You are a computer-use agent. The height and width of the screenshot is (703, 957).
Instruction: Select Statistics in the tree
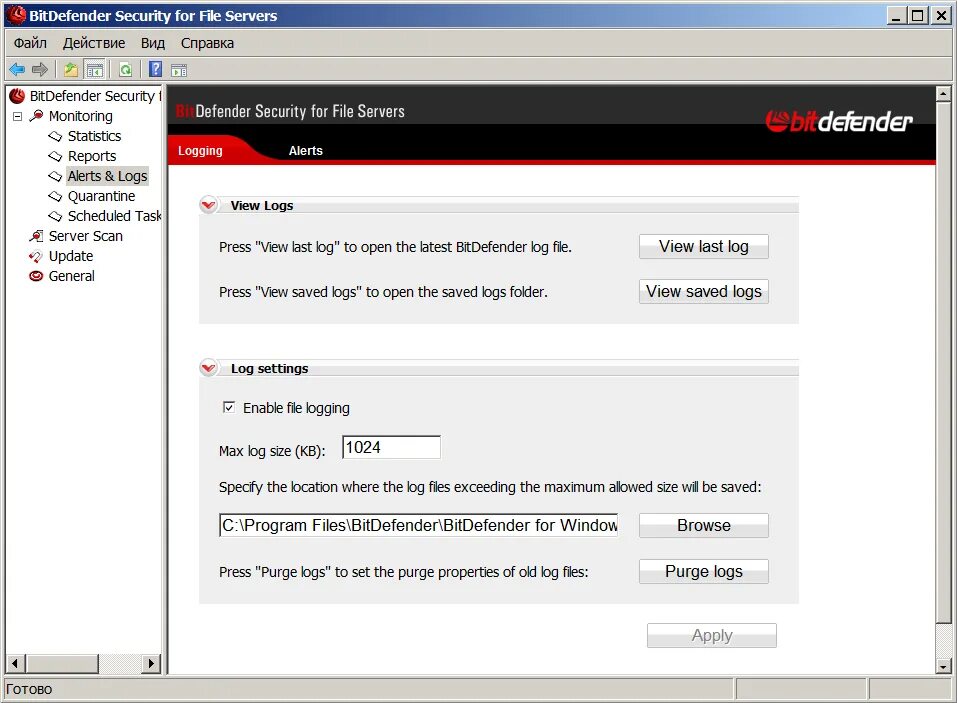[95, 136]
